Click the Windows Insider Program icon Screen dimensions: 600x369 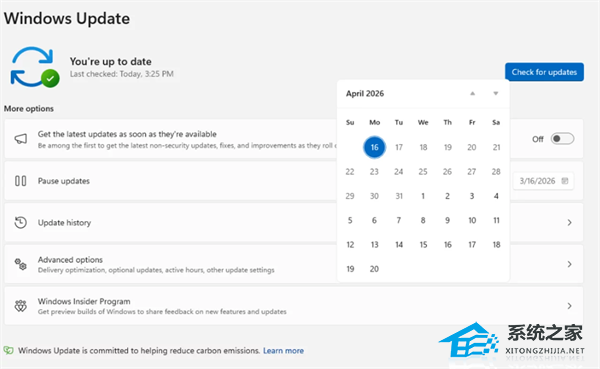(x=21, y=306)
